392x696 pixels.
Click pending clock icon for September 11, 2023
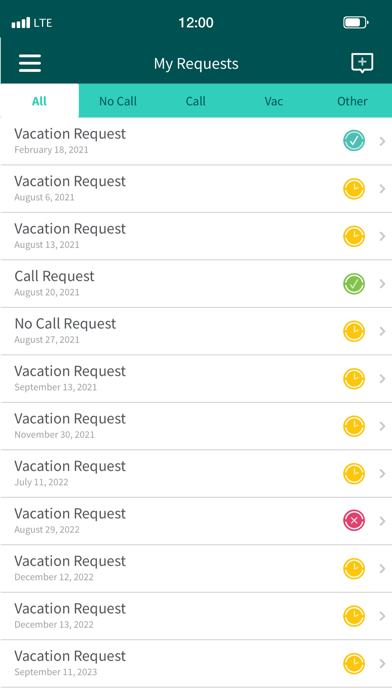pos(354,663)
